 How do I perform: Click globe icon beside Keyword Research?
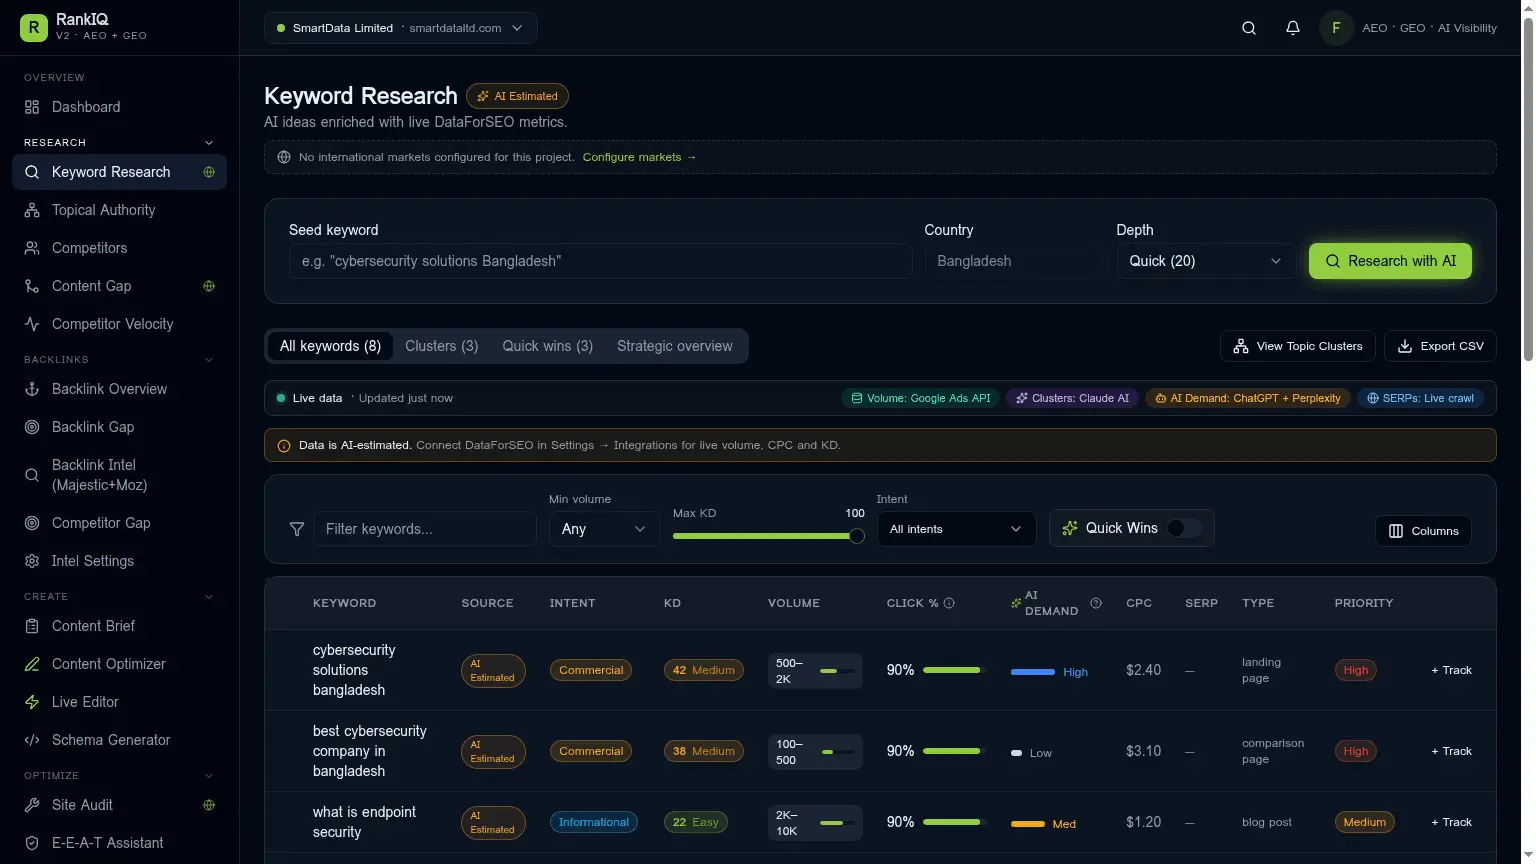(x=209, y=172)
